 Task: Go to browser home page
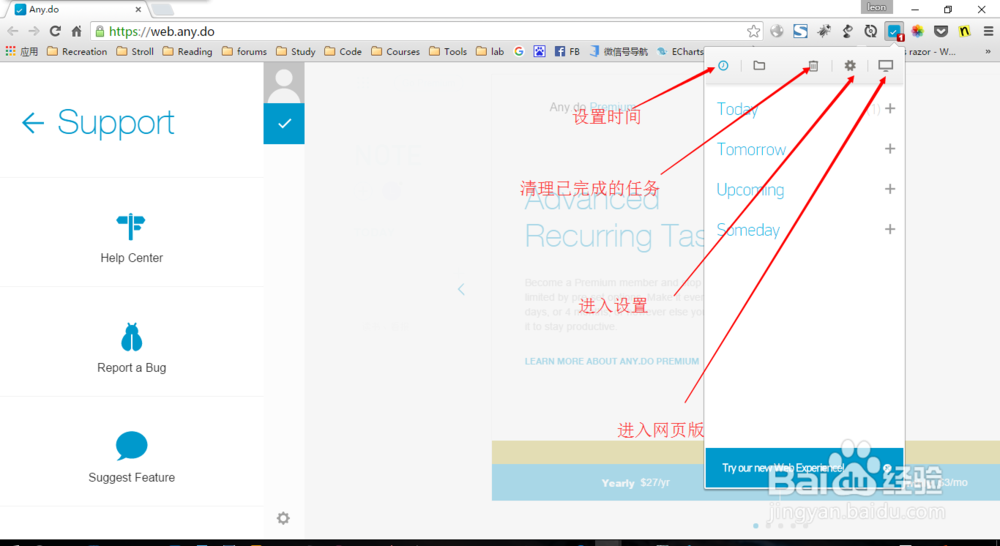point(77,31)
